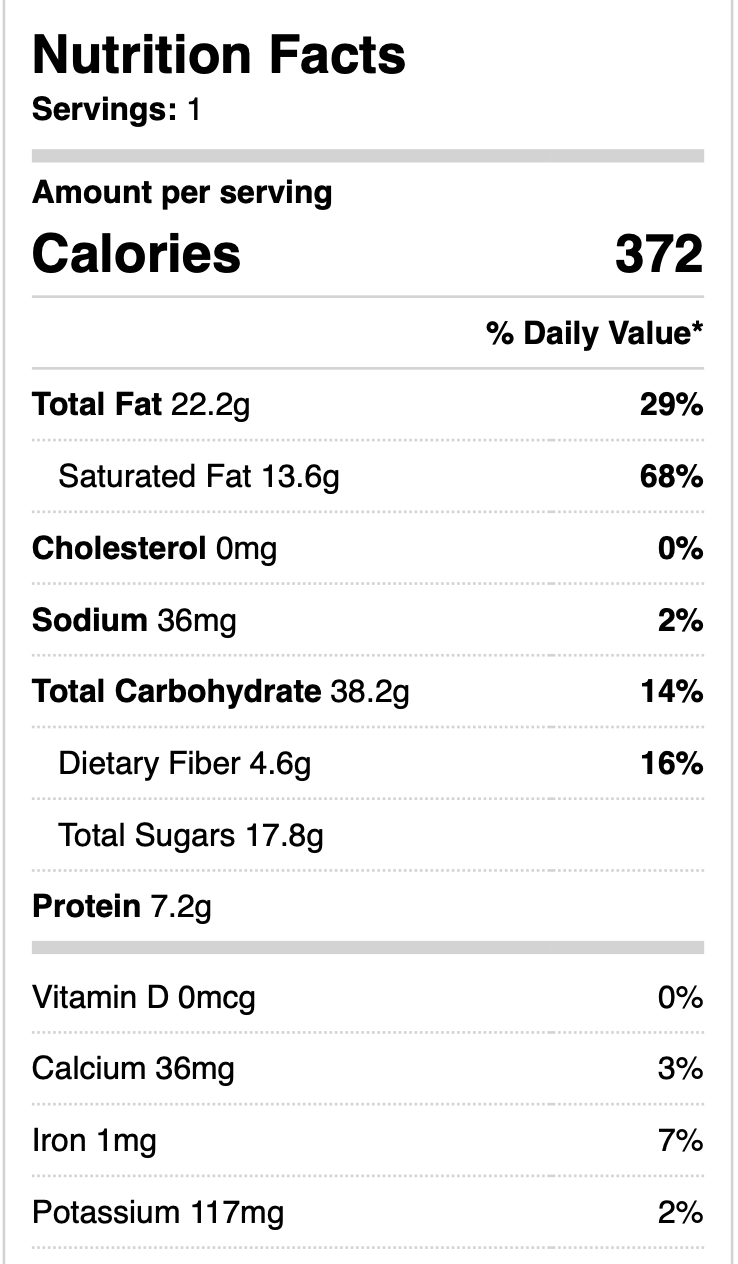Click the Sodium 36mg label
738x1264 pixels.
(x=134, y=621)
